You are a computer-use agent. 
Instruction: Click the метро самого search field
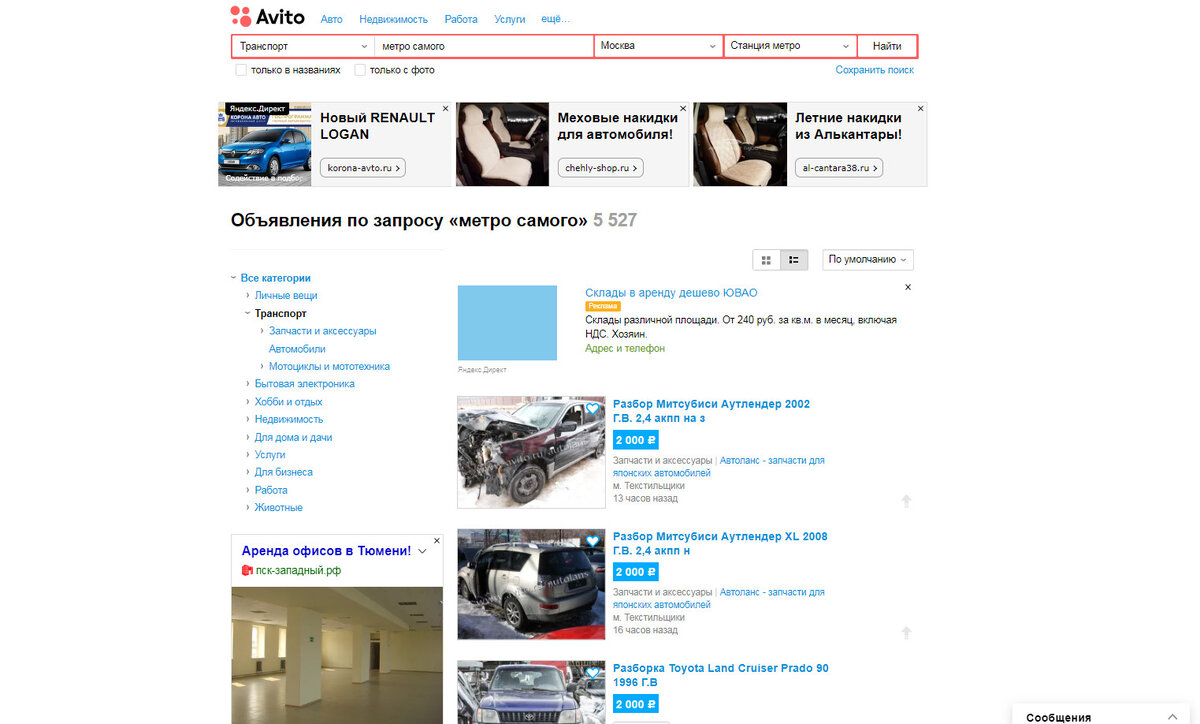click(x=485, y=46)
